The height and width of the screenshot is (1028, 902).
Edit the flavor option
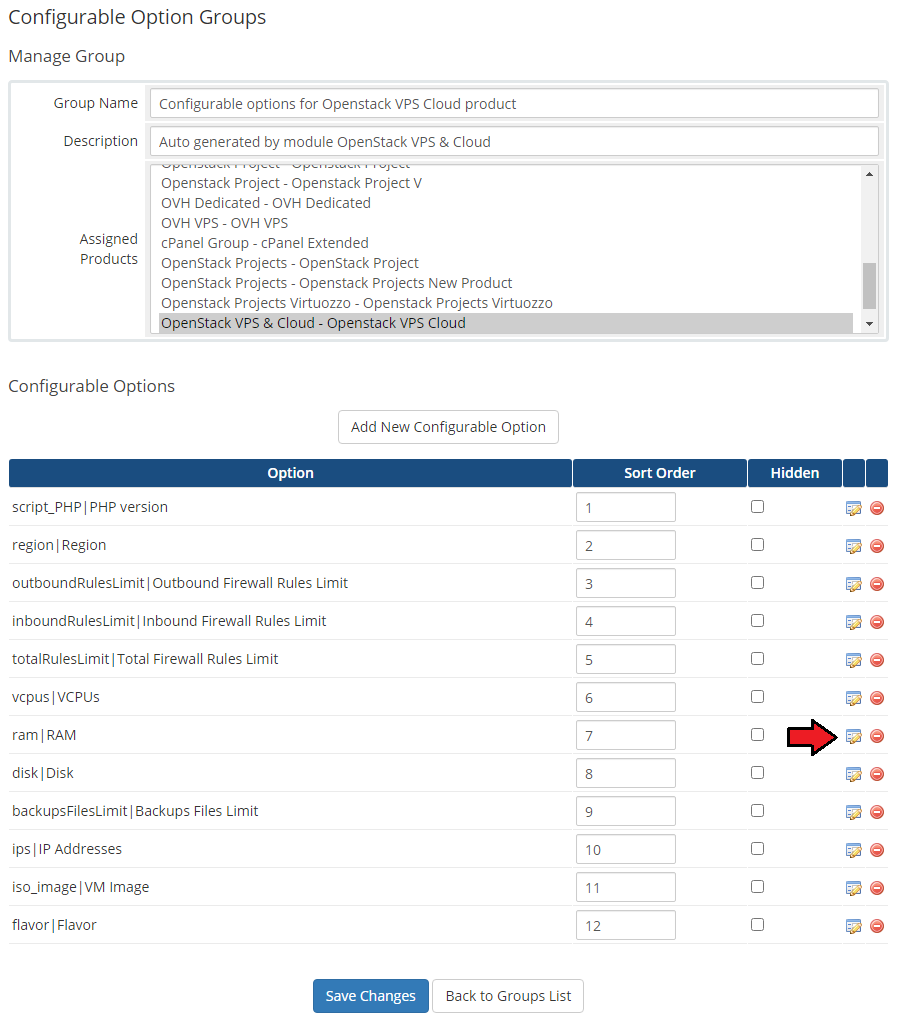[853, 926]
